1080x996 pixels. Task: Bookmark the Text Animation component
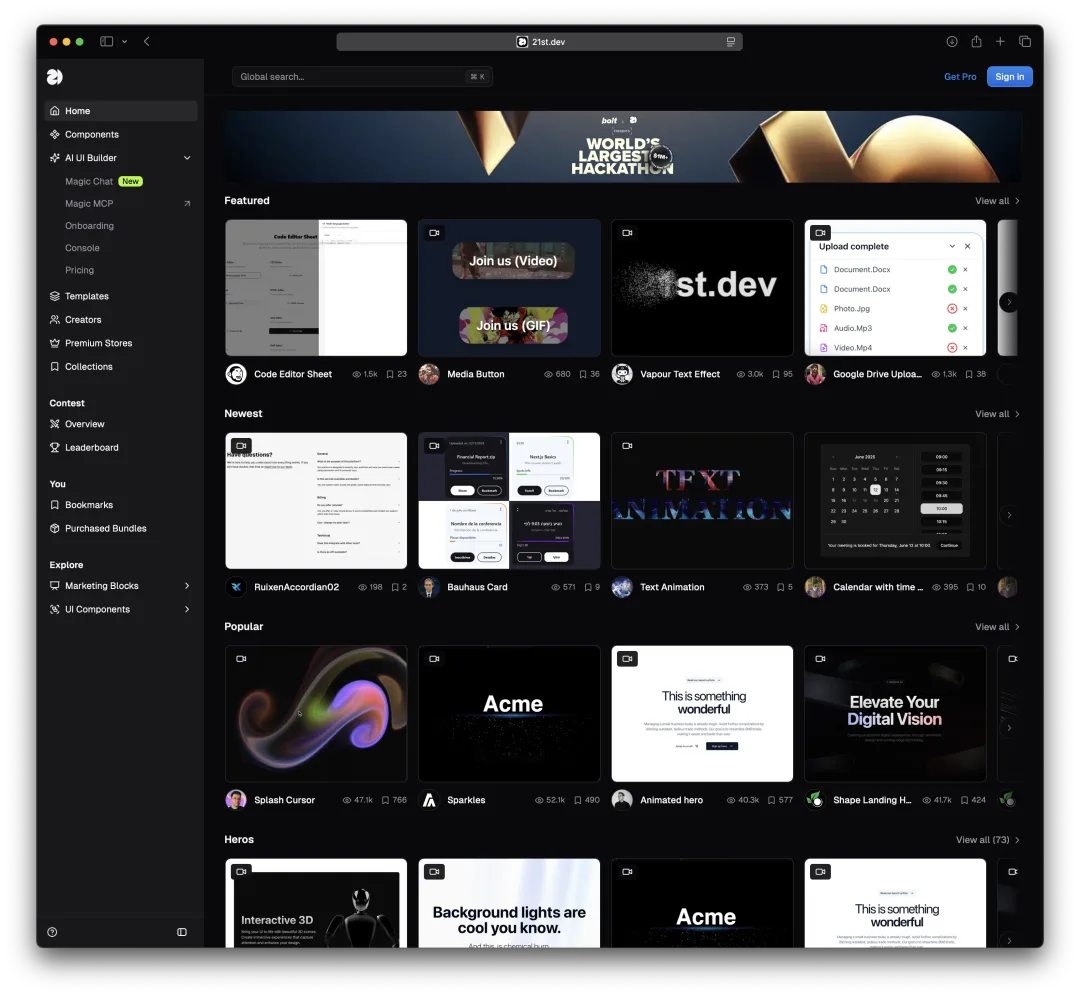[780, 587]
